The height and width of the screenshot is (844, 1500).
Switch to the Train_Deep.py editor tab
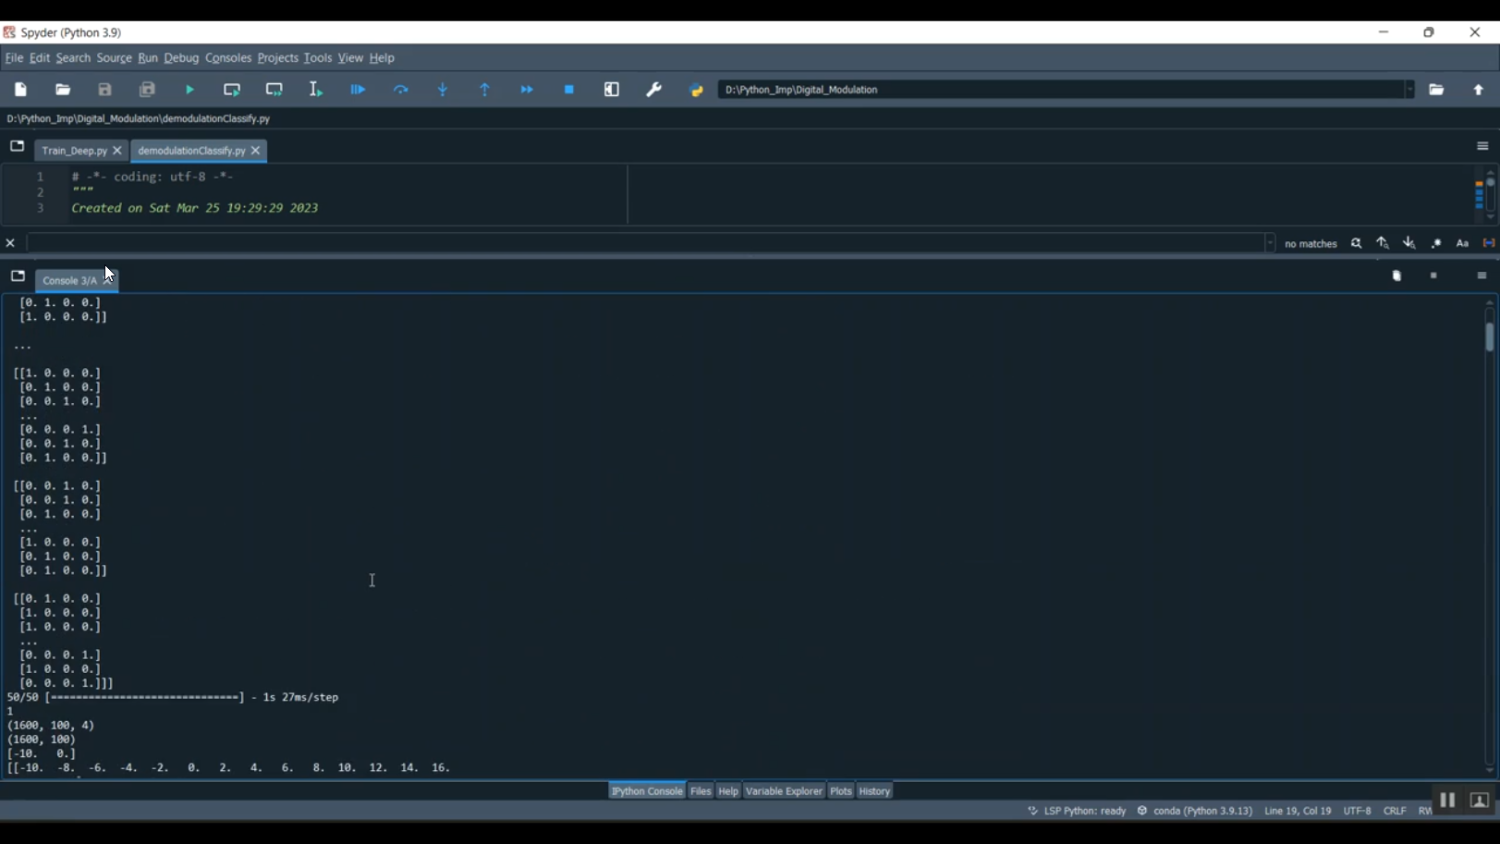[x=74, y=151]
